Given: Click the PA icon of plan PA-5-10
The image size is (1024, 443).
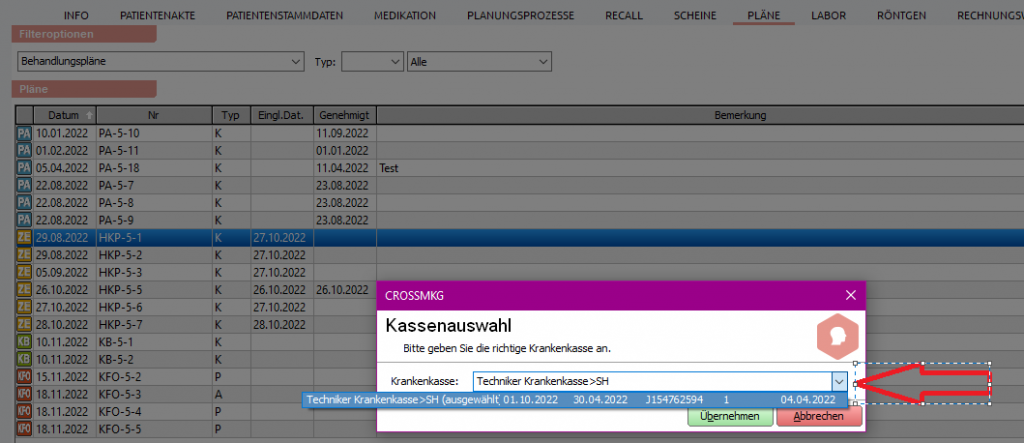Looking at the screenshot, I should click(x=24, y=134).
